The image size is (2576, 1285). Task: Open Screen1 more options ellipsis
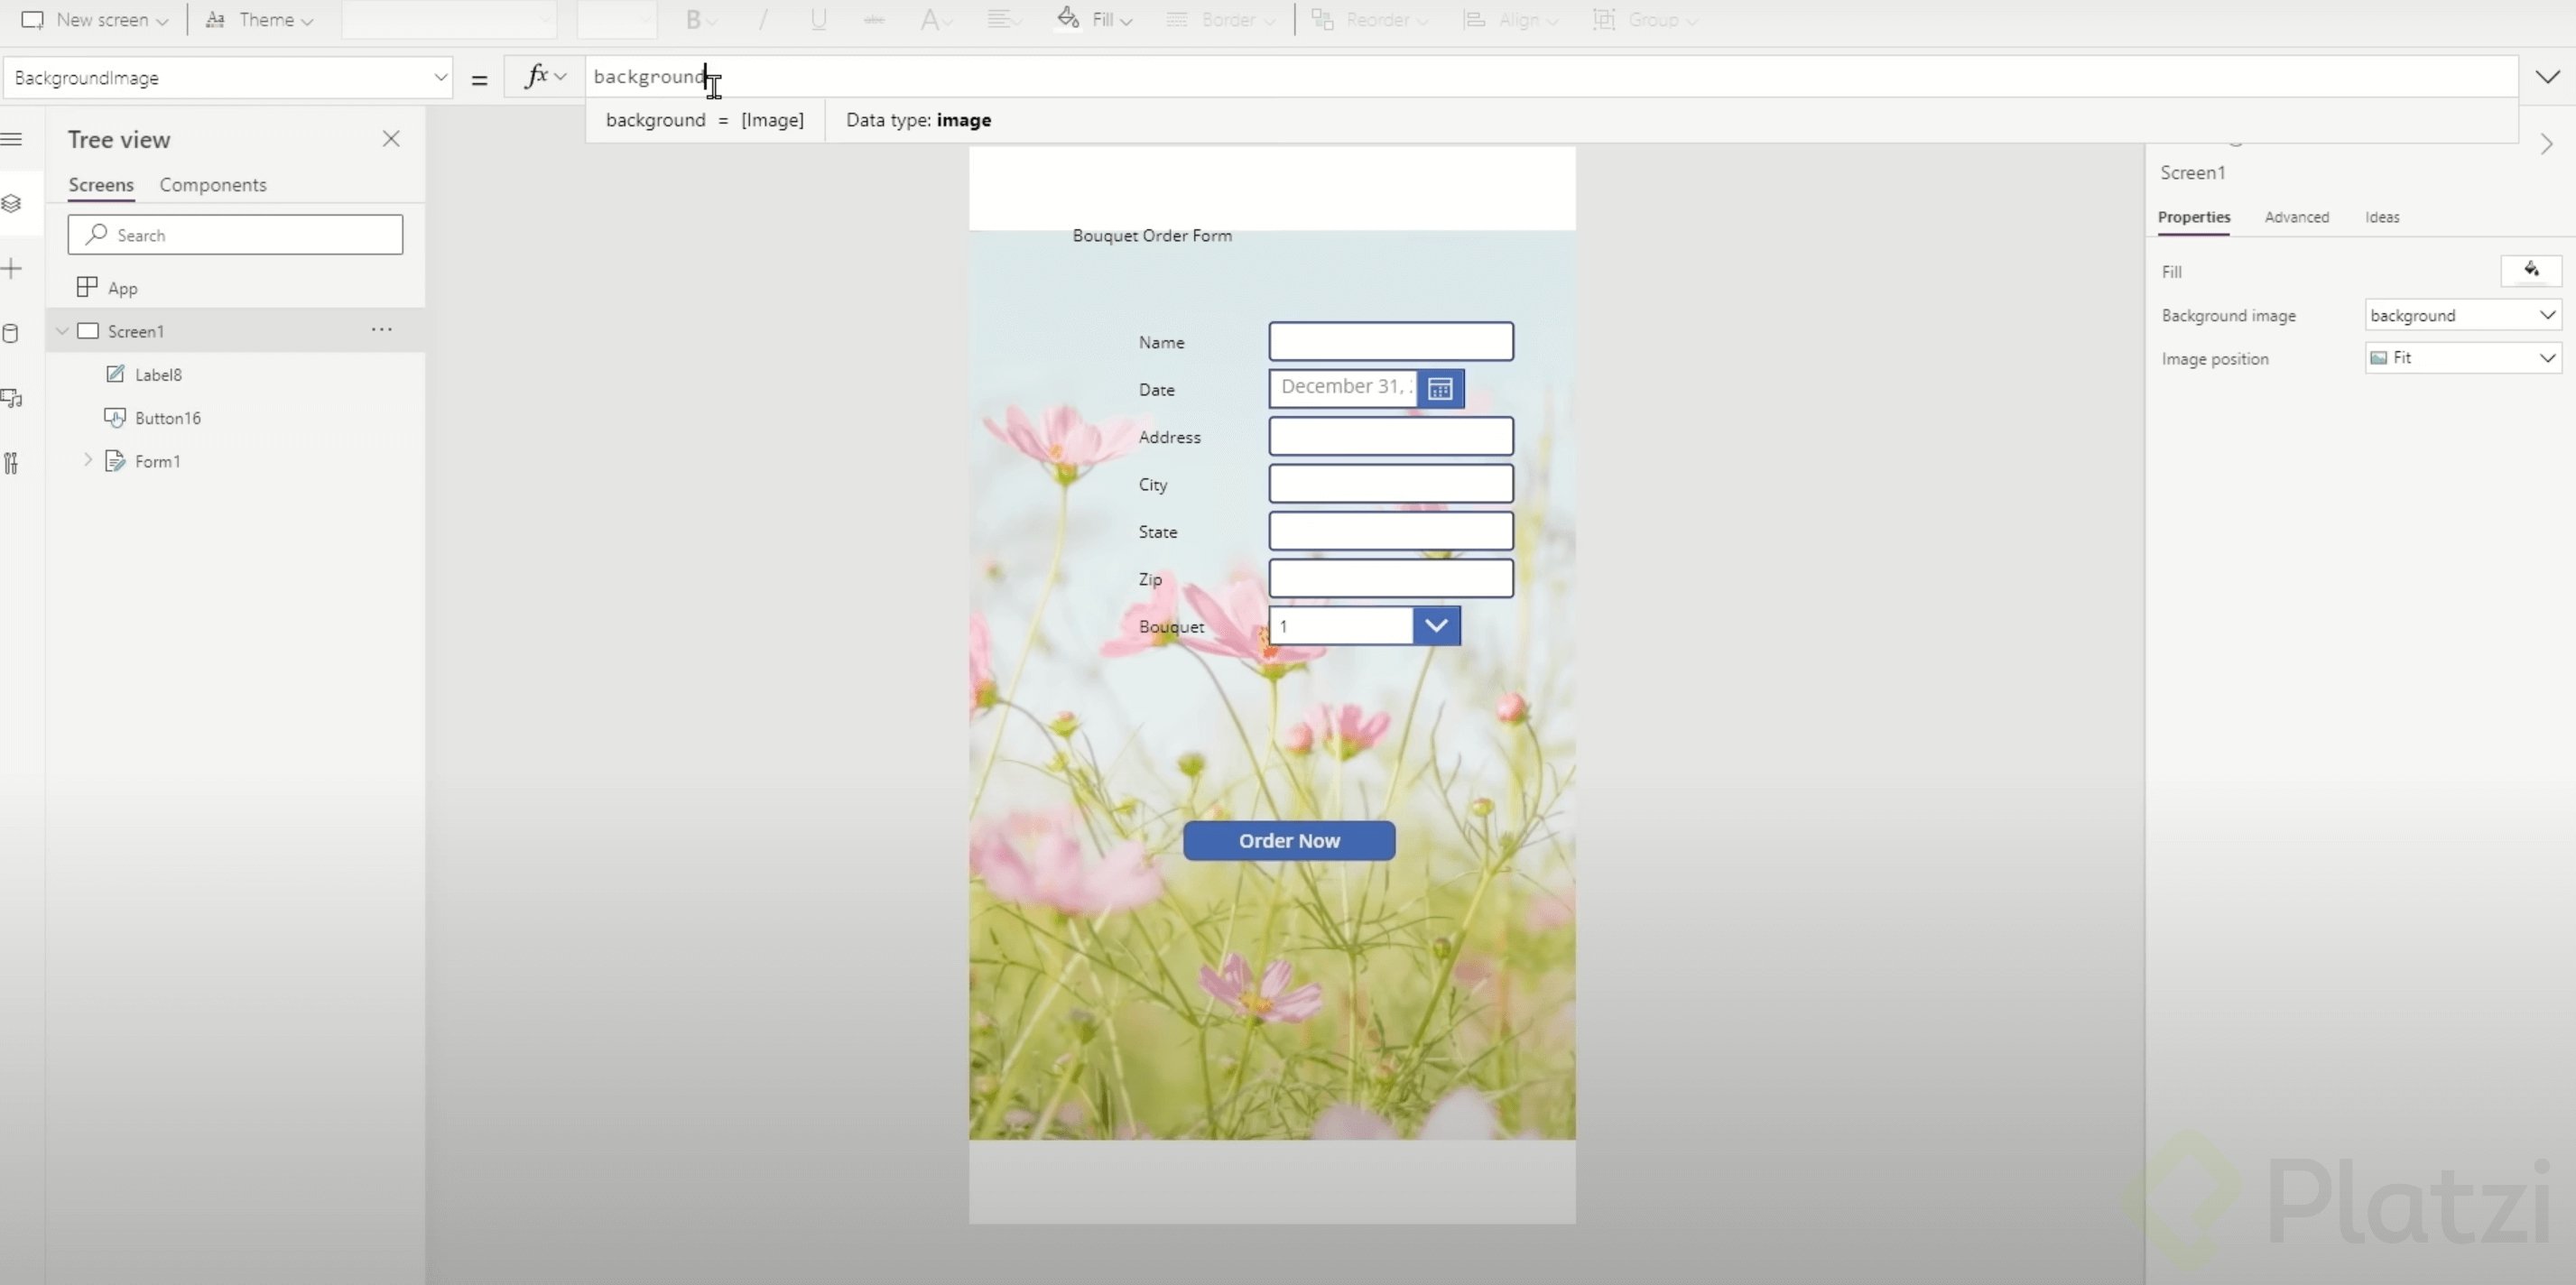pyautogui.click(x=382, y=329)
